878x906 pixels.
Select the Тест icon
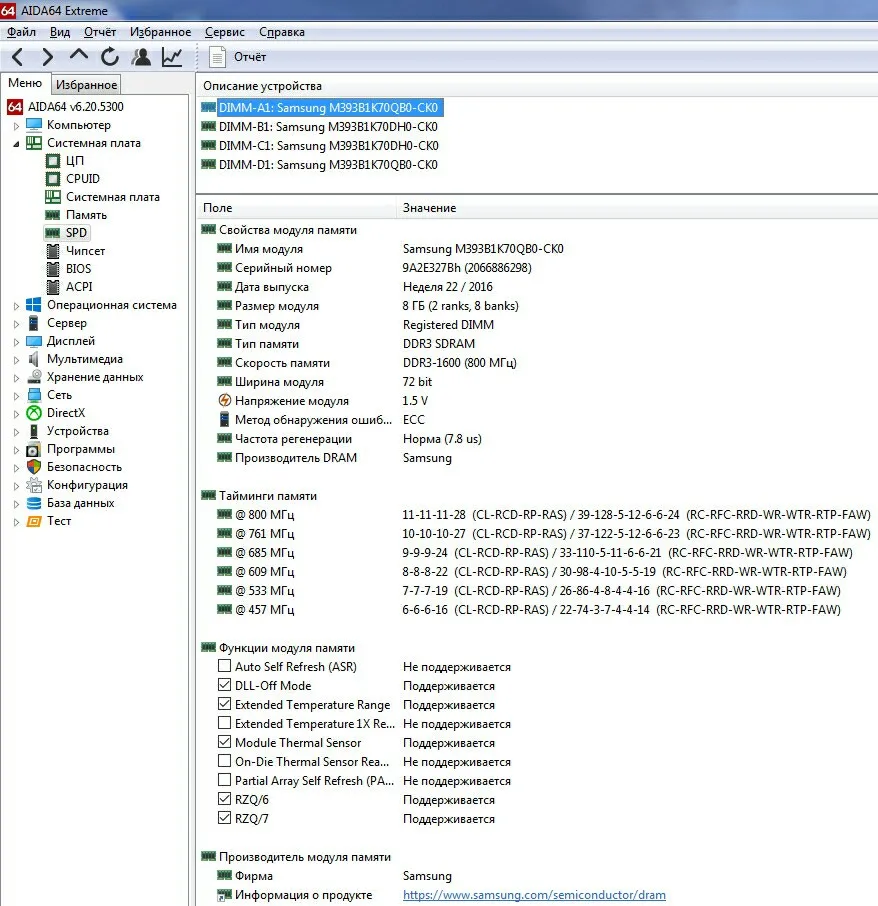34,521
